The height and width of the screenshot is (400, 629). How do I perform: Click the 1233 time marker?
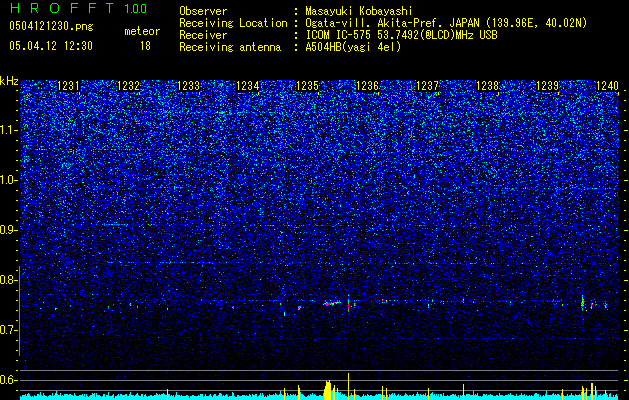click(188, 86)
